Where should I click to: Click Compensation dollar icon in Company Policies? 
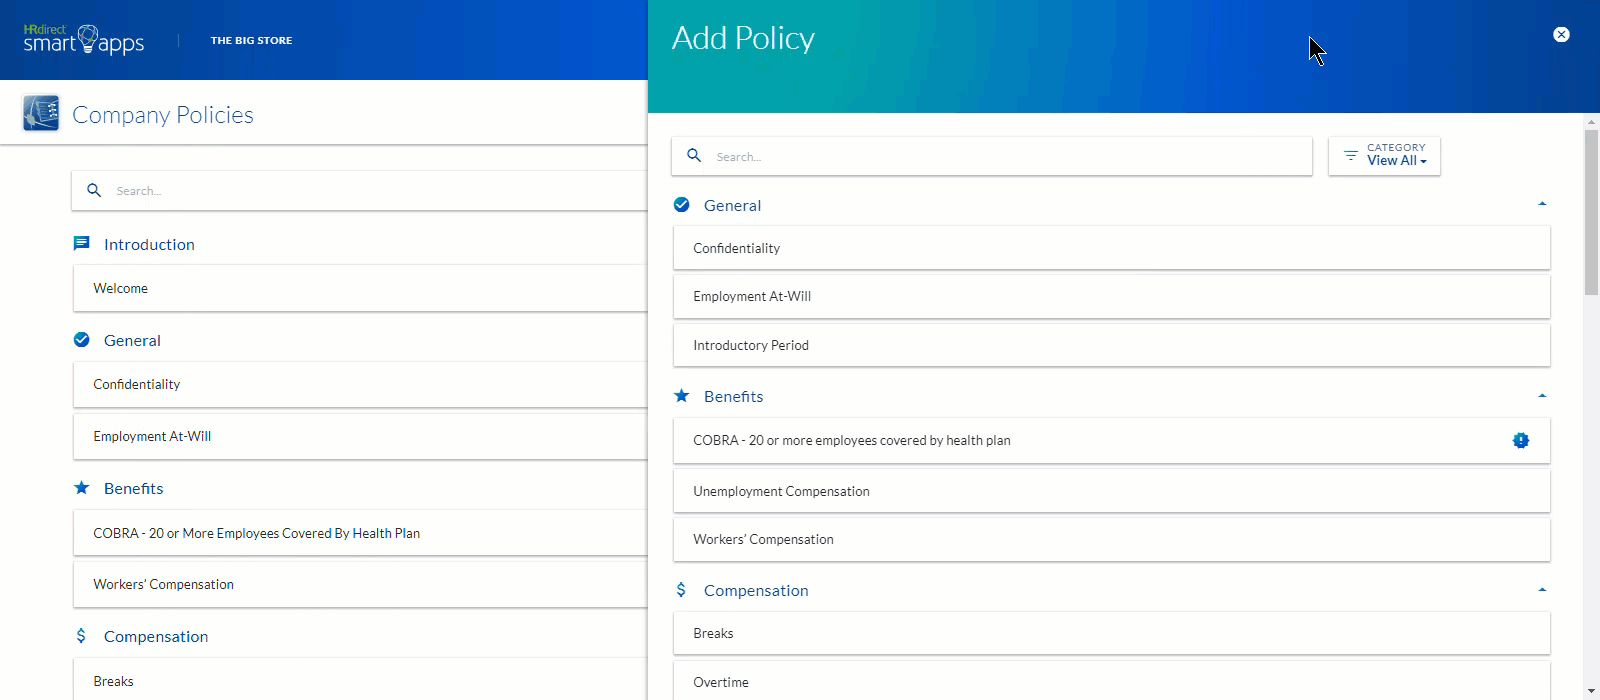(x=81, y=636)
